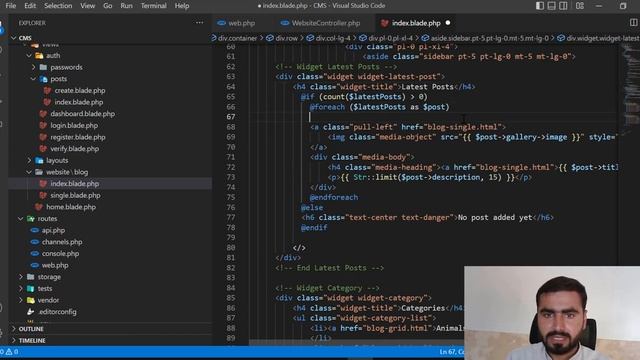Open home.blade.php file

pos(71,207)
